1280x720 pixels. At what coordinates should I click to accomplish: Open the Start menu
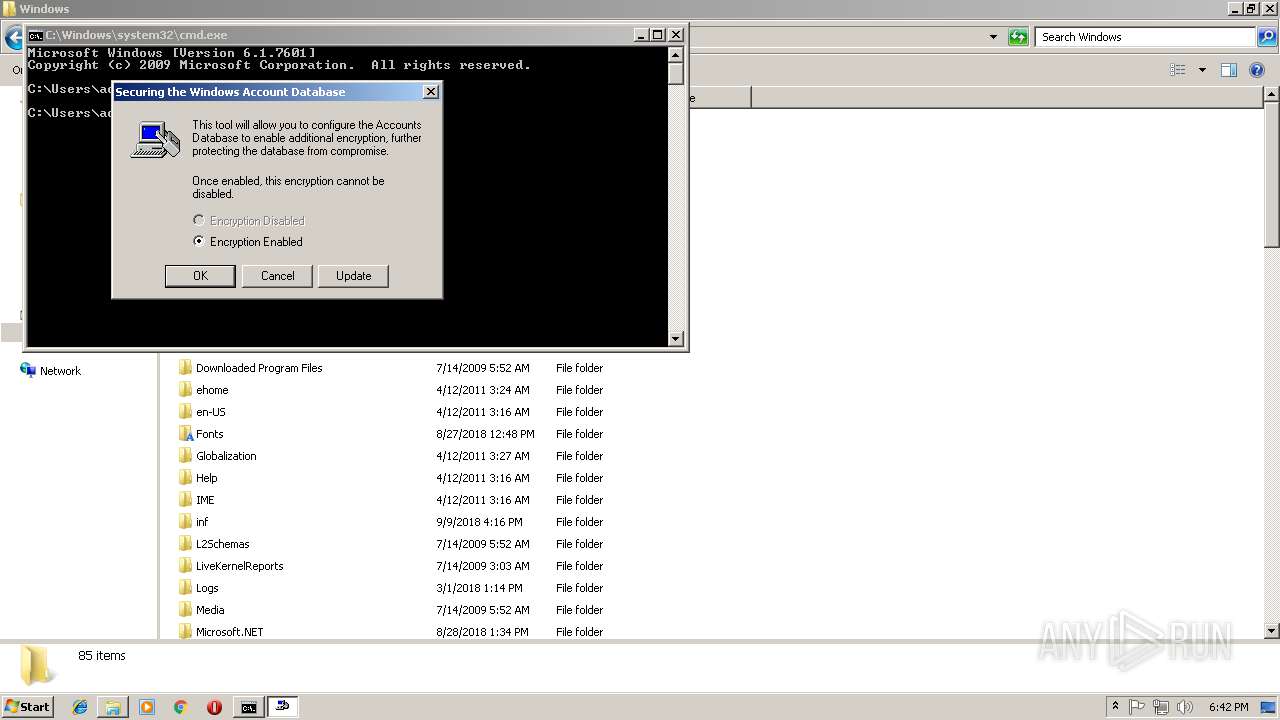pos(28,706)
